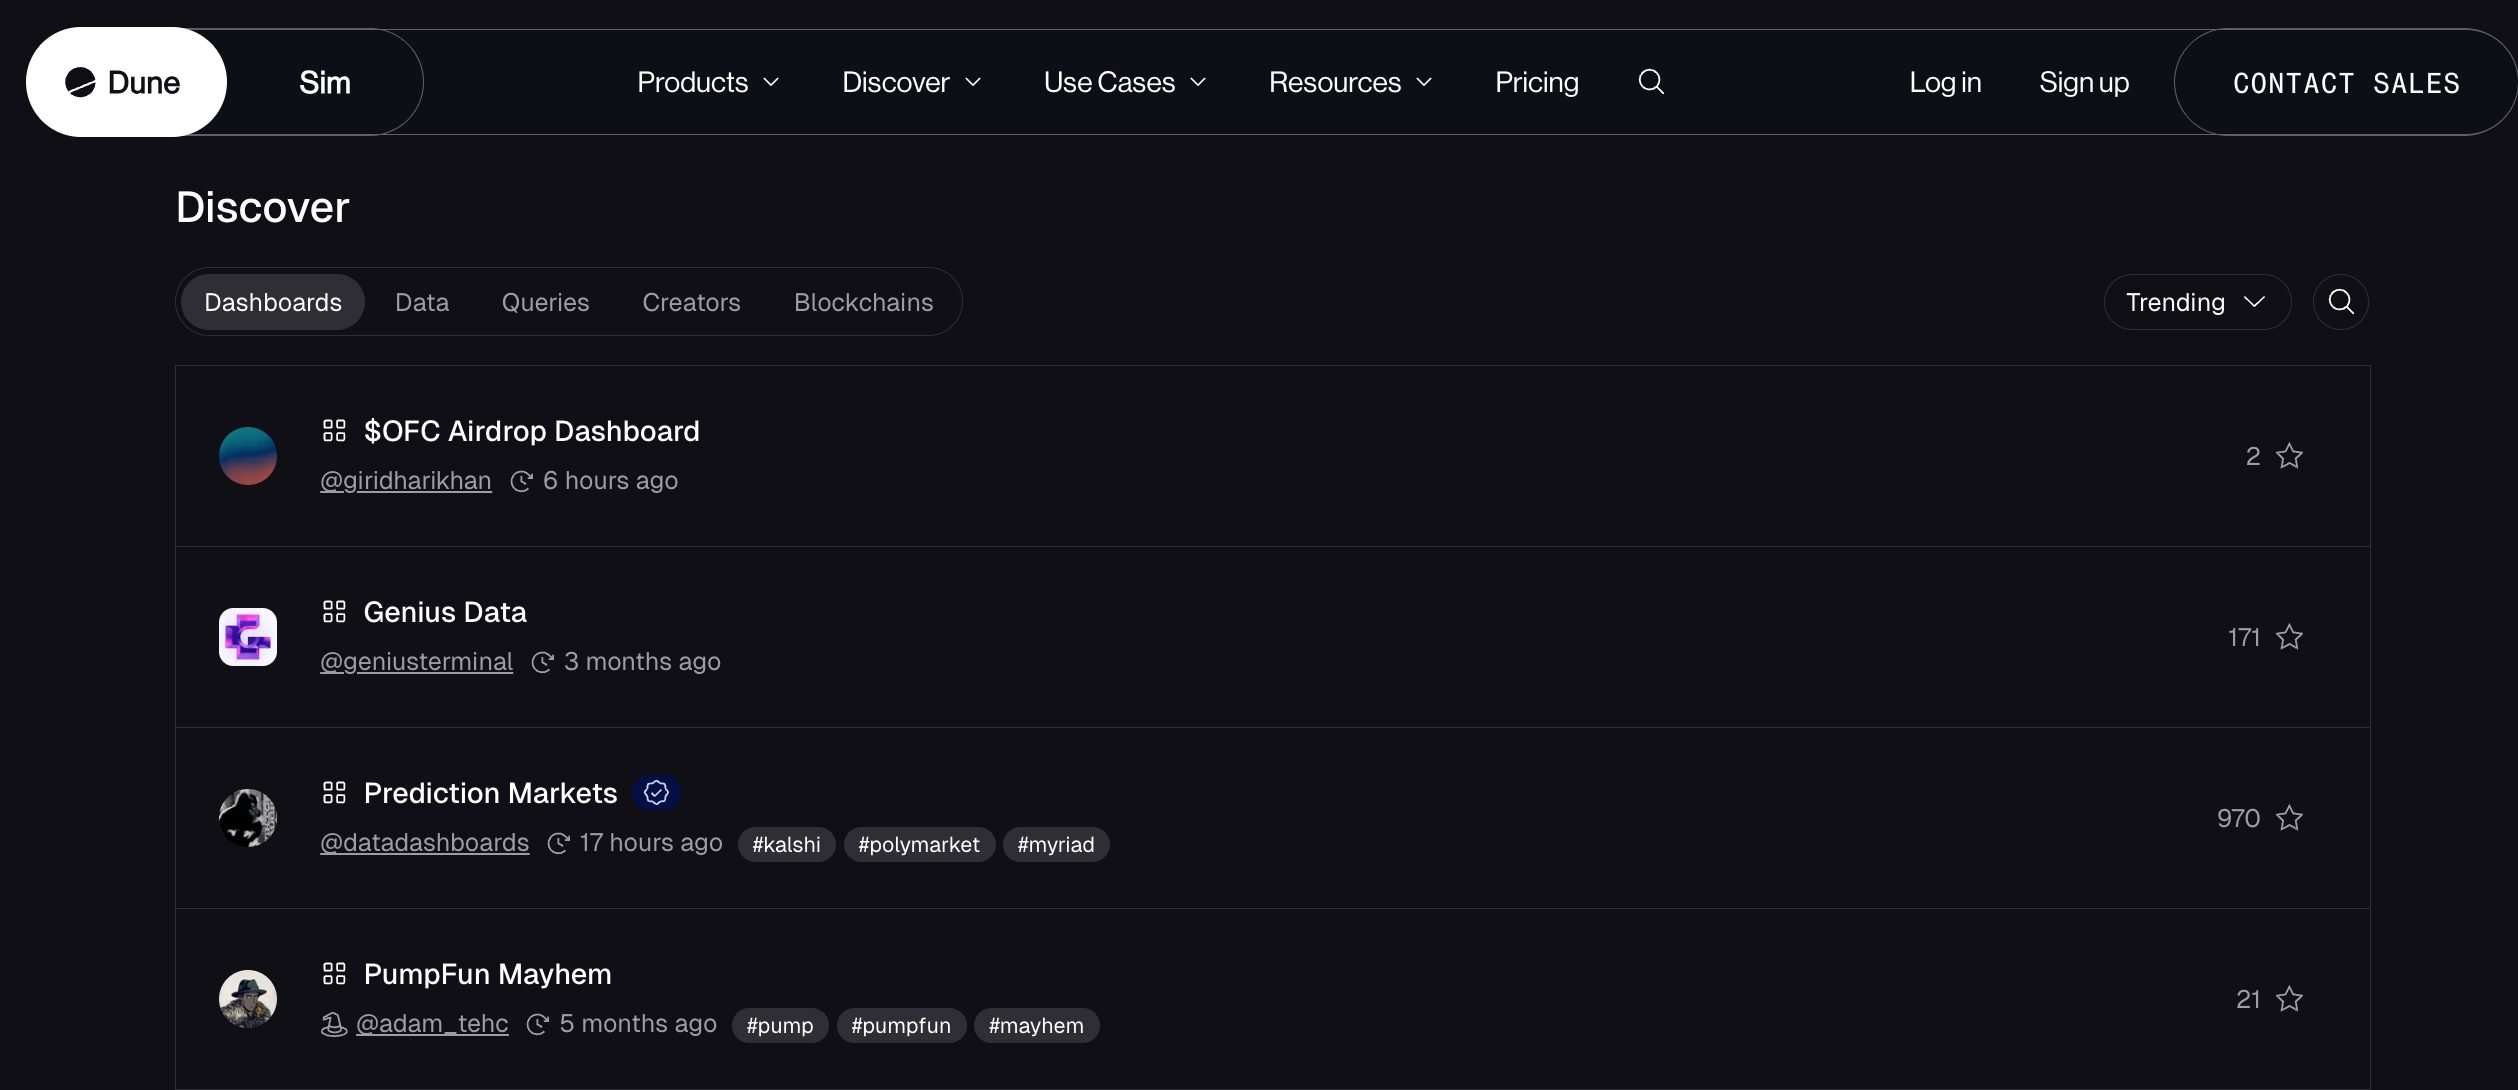2518x1090 pixels.
Task: Open the $OFC Airdrop Dashboard
Action: point(531,431)
